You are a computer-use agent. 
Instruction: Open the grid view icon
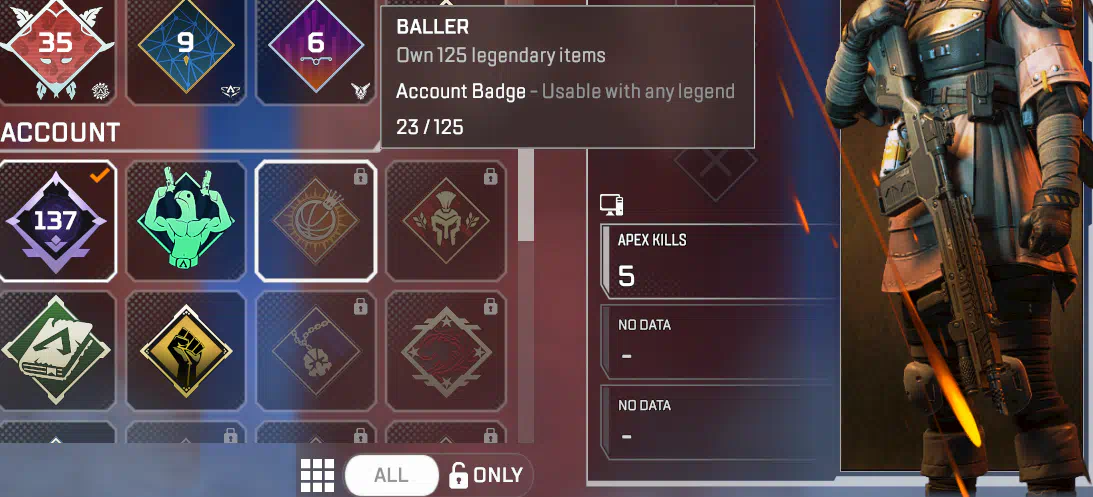318,475
